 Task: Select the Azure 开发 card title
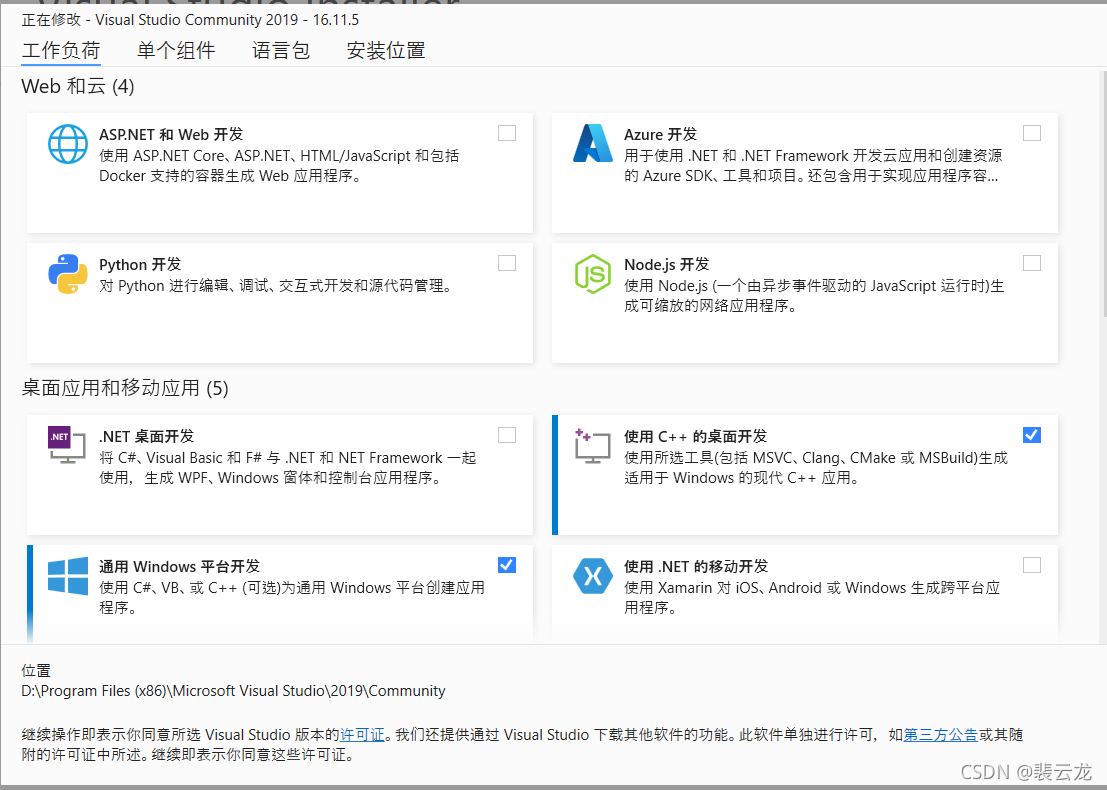click(x=660, y=134)
